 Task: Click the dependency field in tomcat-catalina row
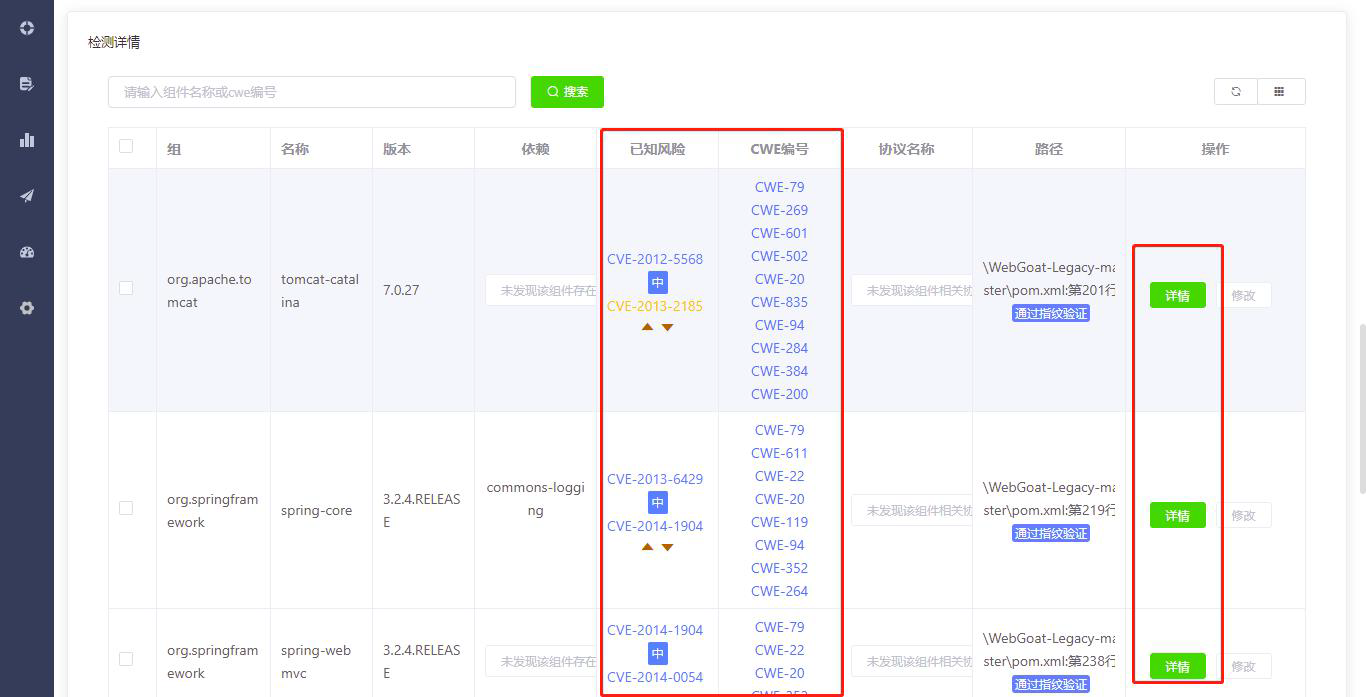(x=541, y=290)
